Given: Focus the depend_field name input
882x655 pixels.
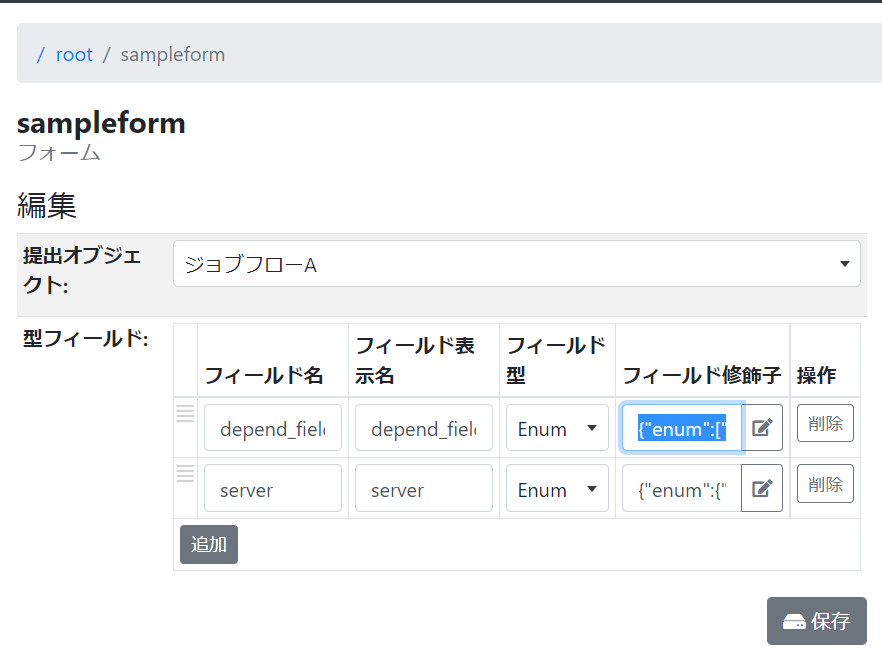Looking at the screenshot, I should pyautogui.click(x=273, y=428).
